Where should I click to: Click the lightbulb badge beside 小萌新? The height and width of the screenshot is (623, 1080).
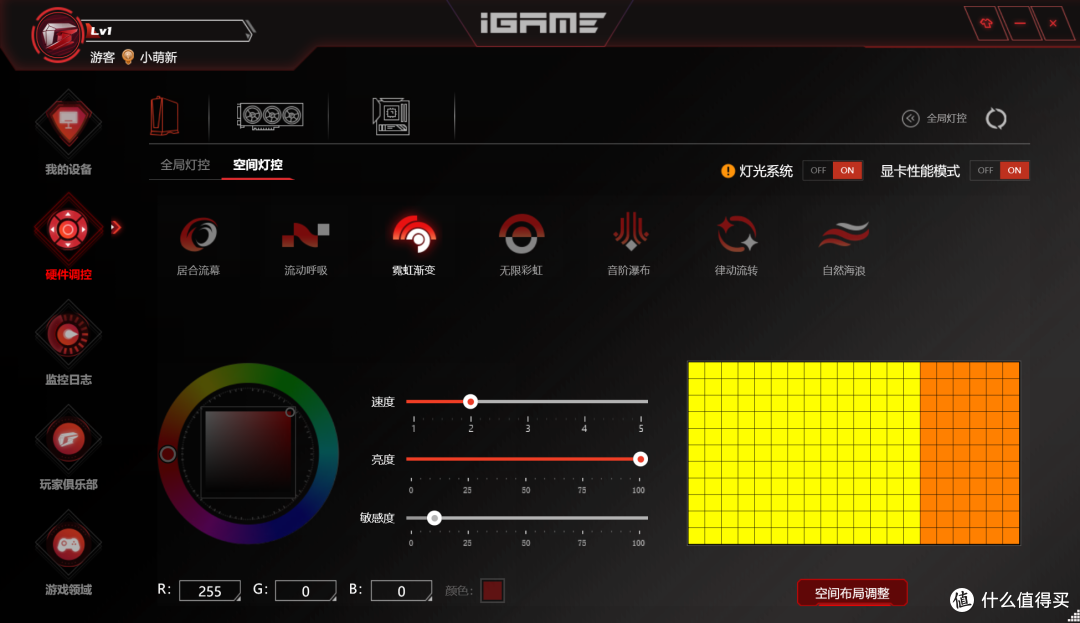127,57
